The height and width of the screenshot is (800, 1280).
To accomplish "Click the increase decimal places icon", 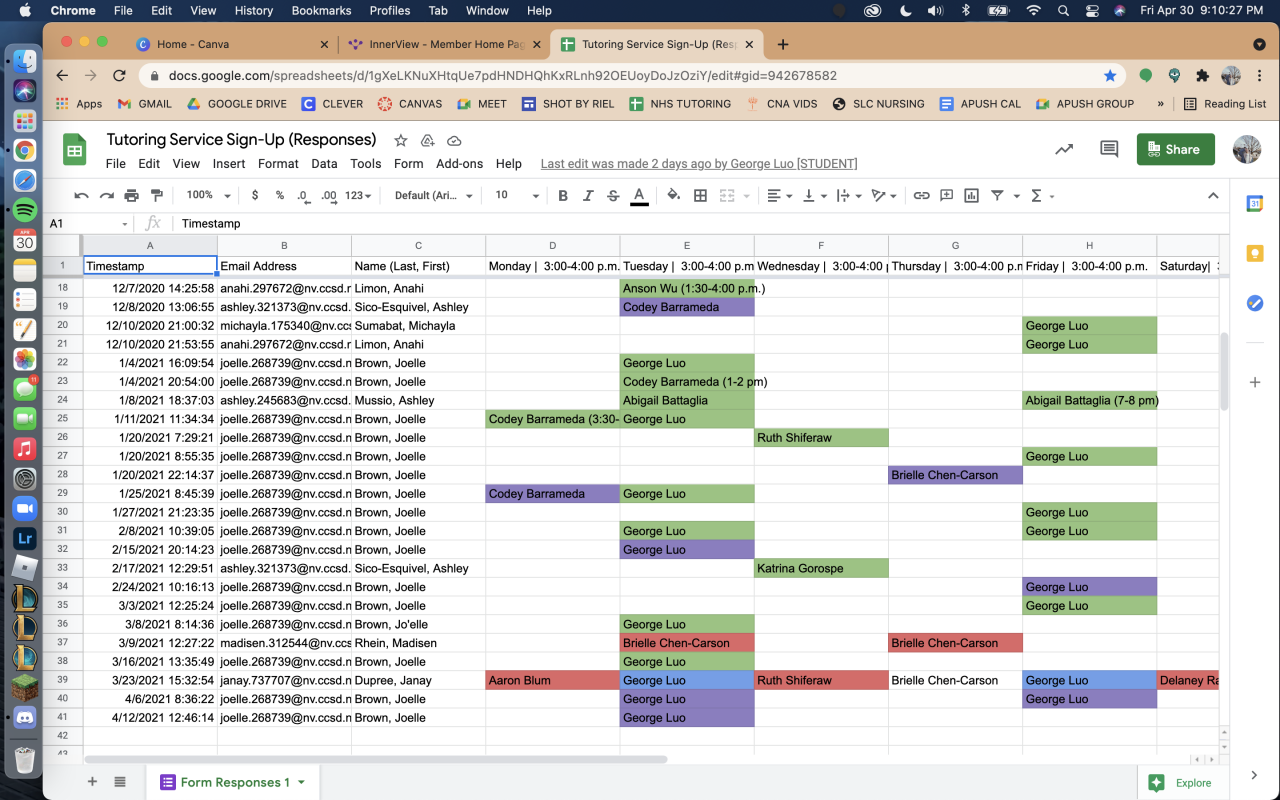I will (x=329, y=195).
